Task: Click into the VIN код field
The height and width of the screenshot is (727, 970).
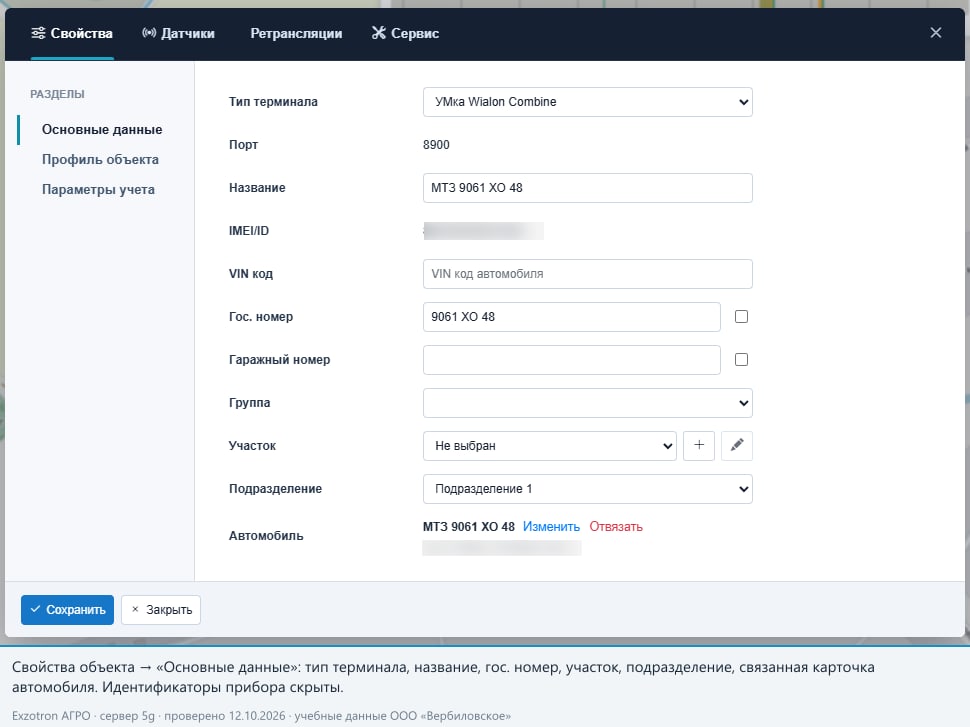Action: coord(588,274)
